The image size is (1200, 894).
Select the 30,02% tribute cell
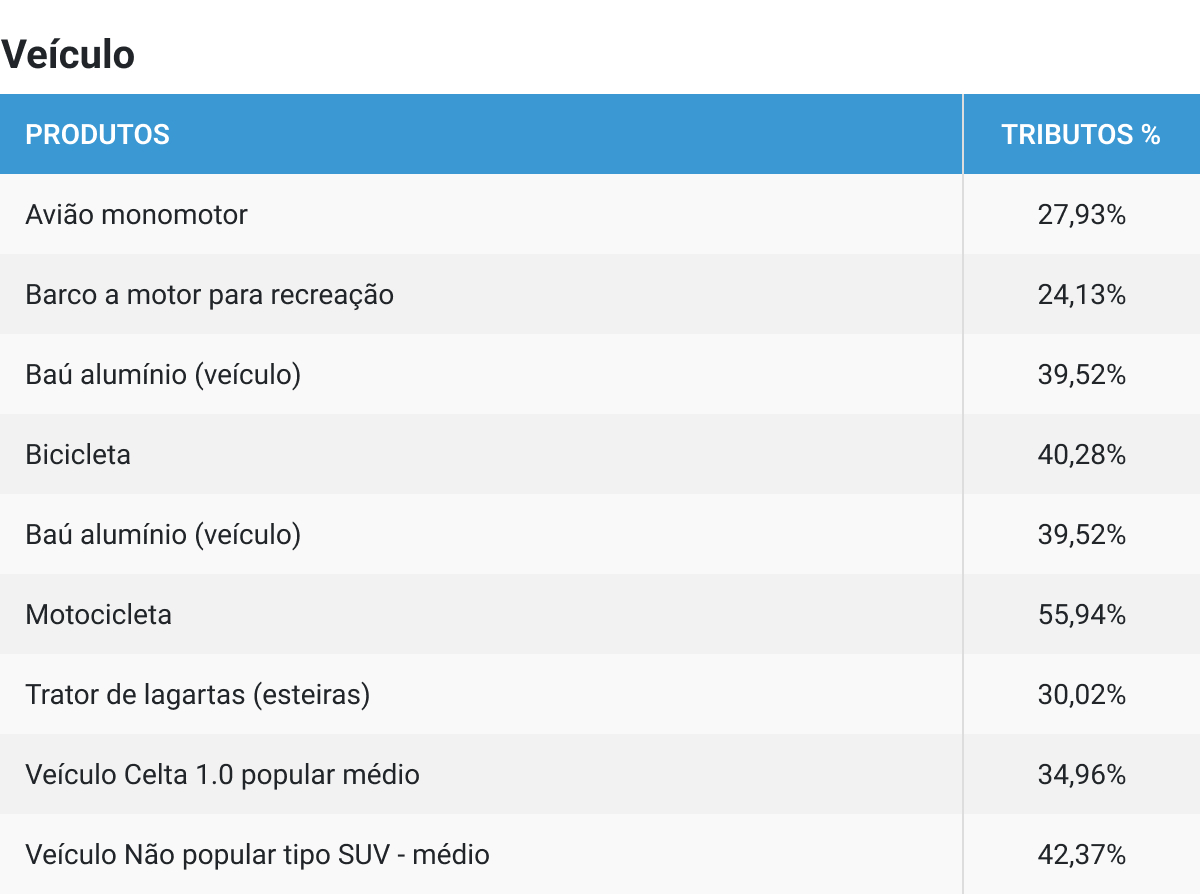coord(1082,695)
